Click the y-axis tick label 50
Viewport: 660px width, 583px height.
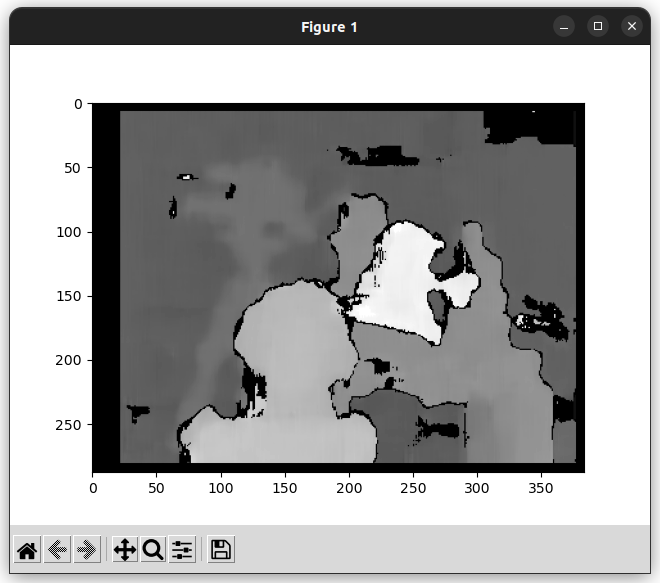point(73,168)
